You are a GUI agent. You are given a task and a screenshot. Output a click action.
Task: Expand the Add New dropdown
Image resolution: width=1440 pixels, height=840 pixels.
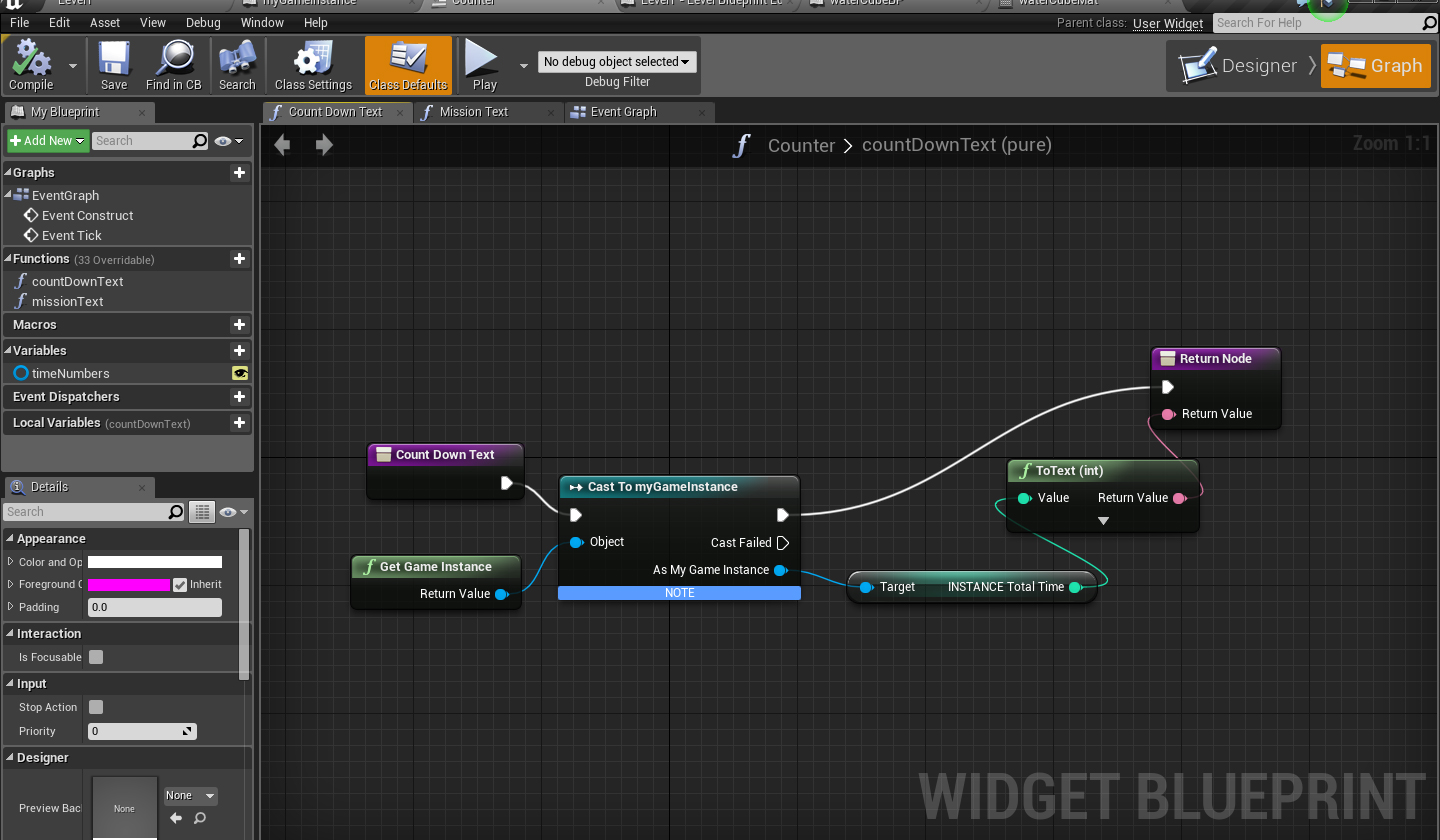(48, 141)
